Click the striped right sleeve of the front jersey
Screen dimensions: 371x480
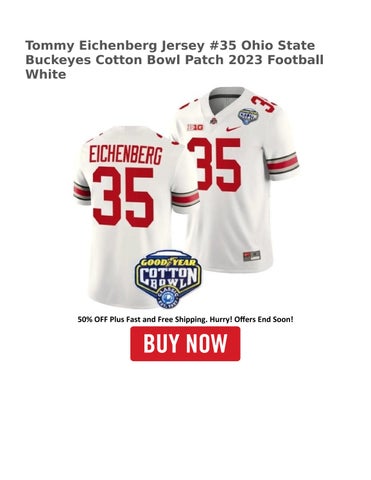tap(283, 165)
